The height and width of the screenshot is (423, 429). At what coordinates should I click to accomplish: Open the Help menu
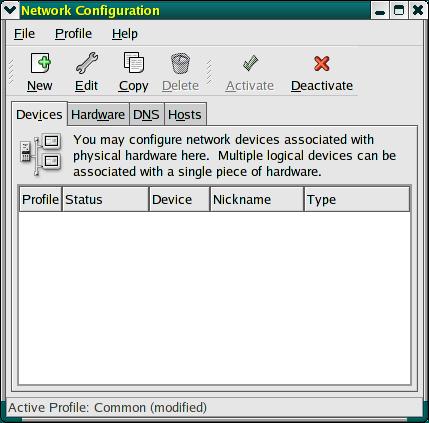click(x=125, y=34)
